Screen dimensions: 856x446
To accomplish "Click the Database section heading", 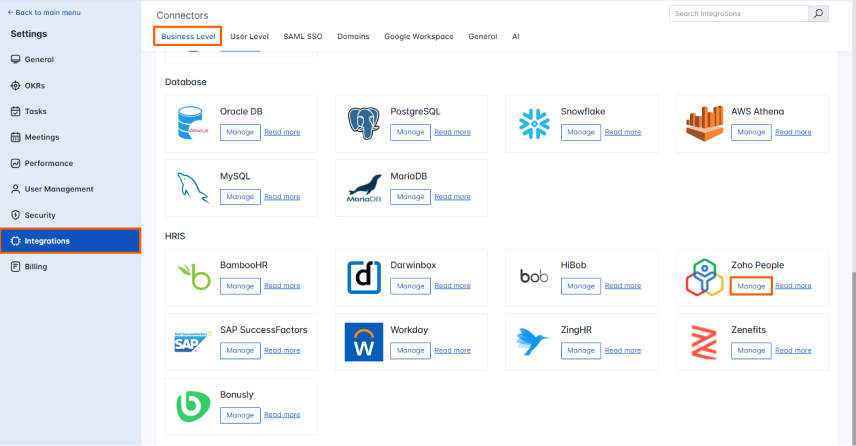I will tap(186, 82).
